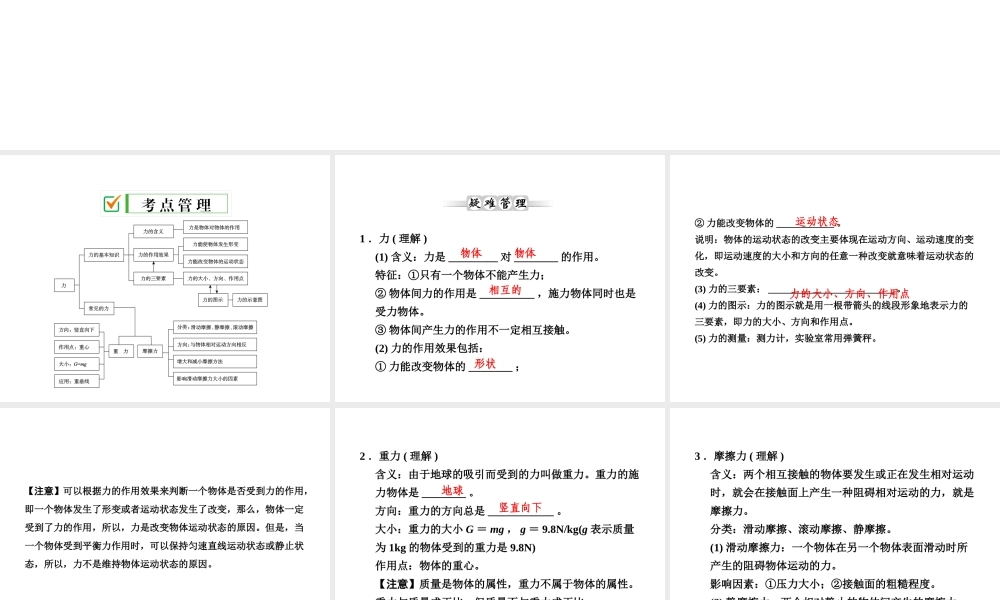Click the formula line 重力的大小 G = mg

click(504, 529)
